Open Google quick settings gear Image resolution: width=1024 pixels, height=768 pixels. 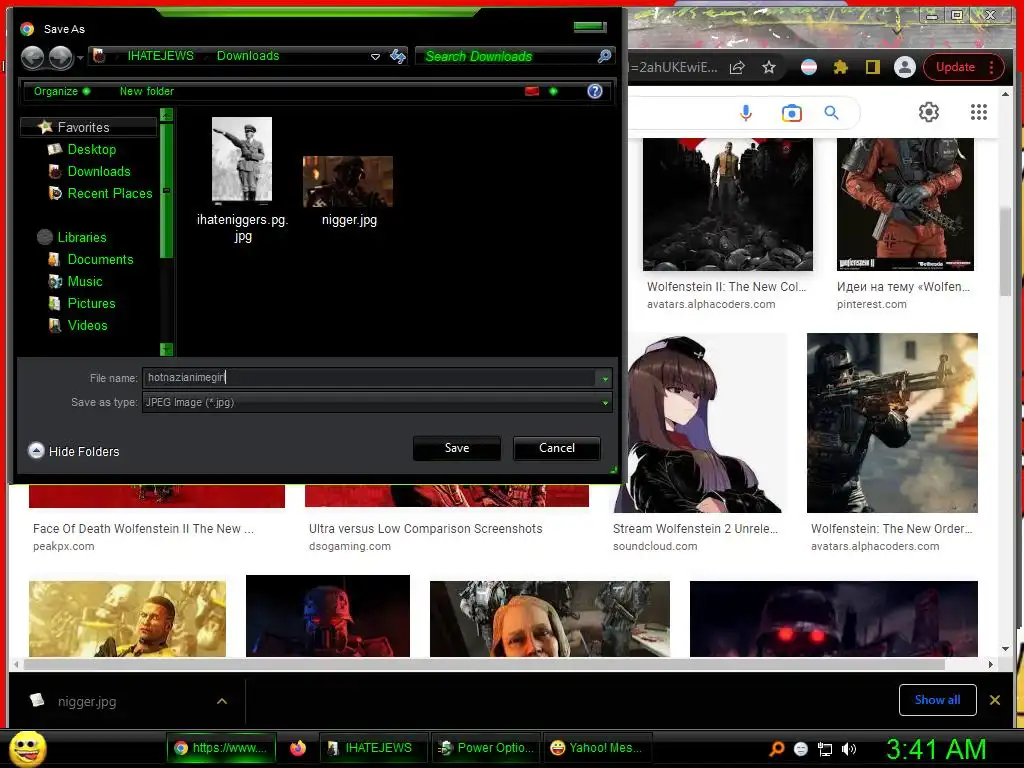[929, 112]
